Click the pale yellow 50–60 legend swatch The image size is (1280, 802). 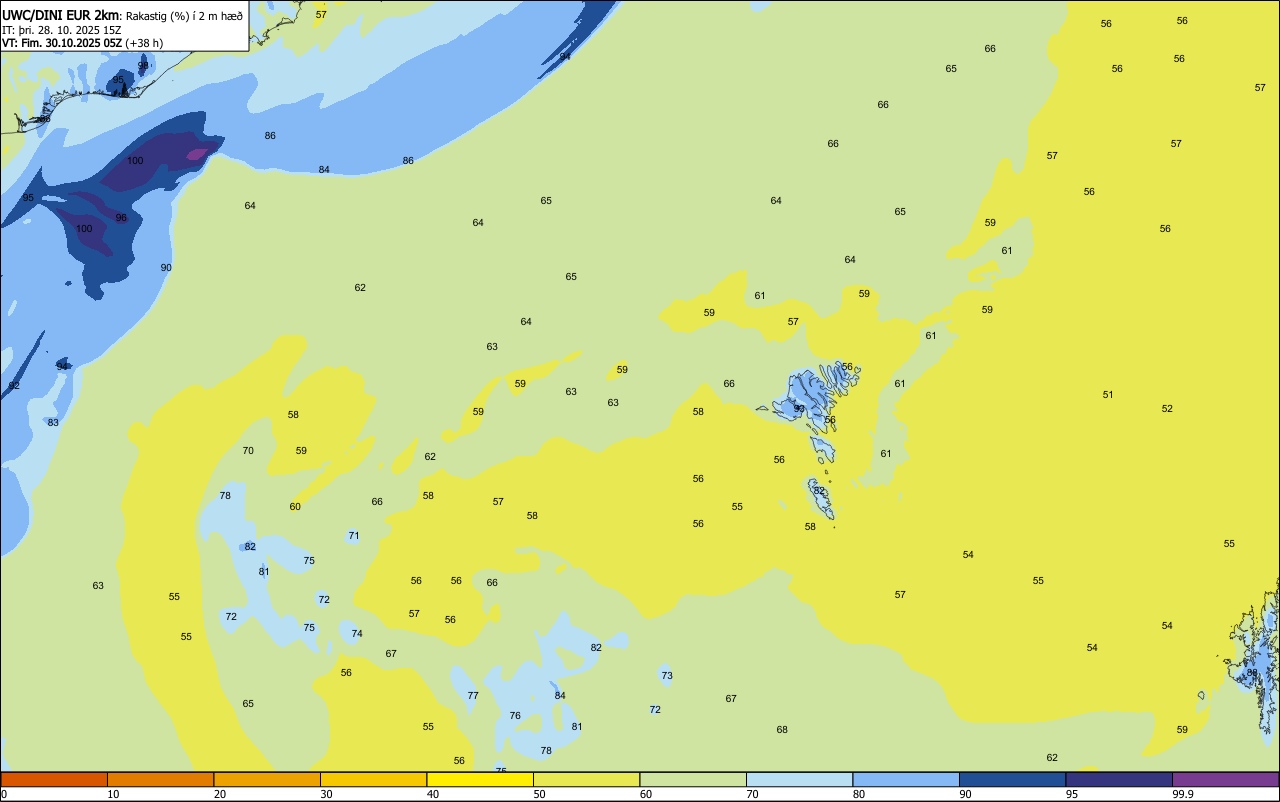point(586,779)
